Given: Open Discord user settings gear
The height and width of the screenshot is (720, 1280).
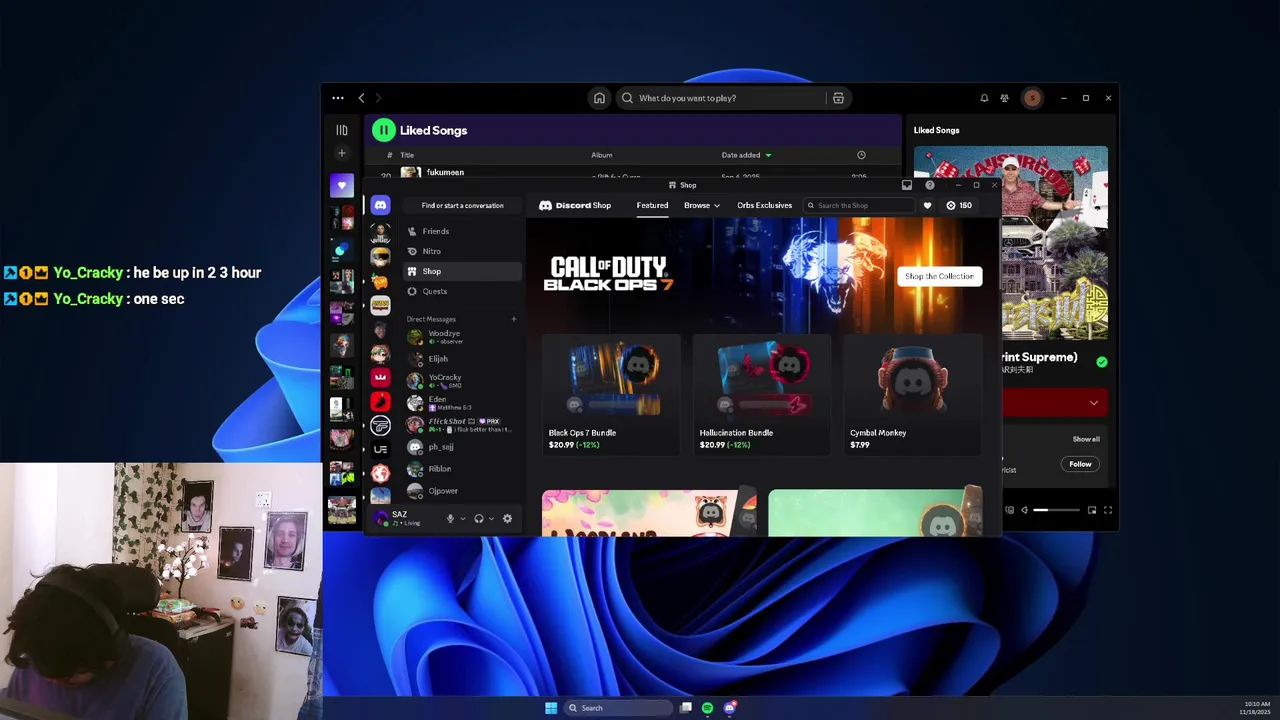Looking at the screenshot, I should [507, 518].
